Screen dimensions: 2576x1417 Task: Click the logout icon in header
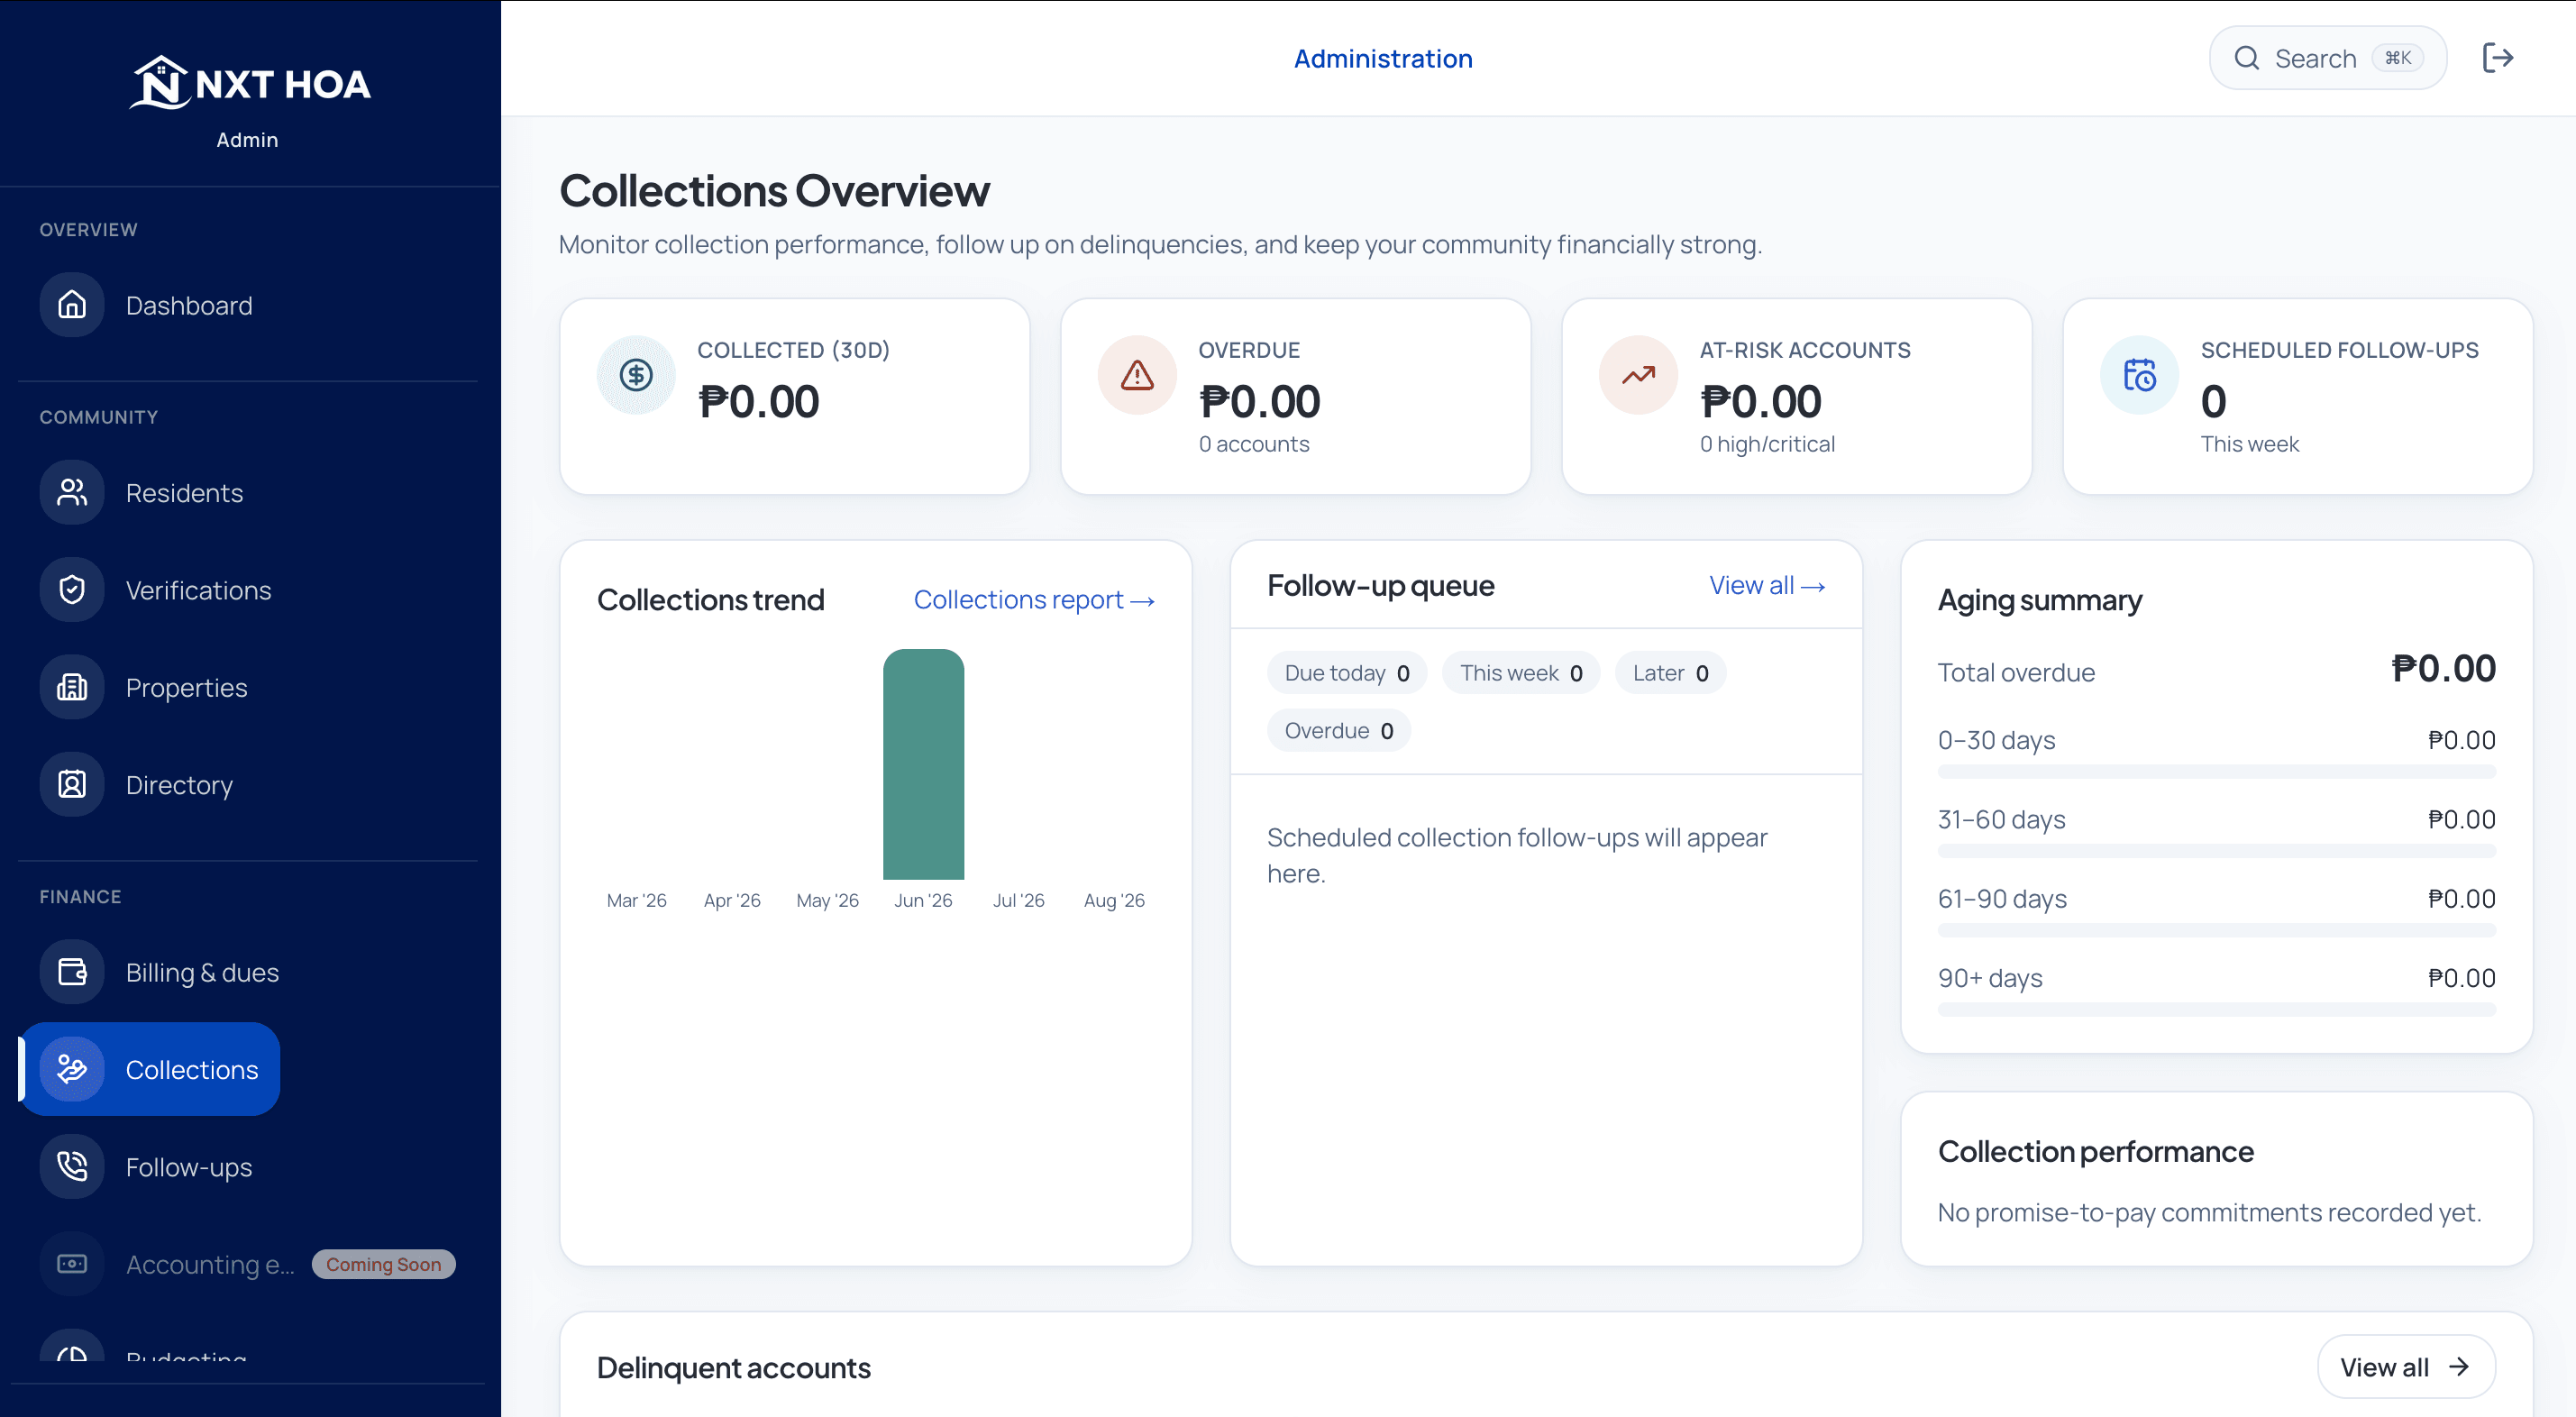pos(2498,58)
